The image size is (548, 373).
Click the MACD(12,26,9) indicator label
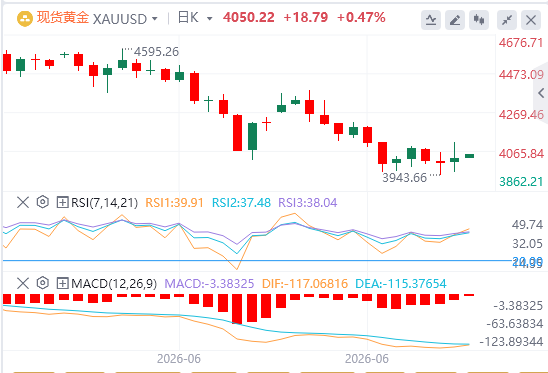(x=114, y=284)
